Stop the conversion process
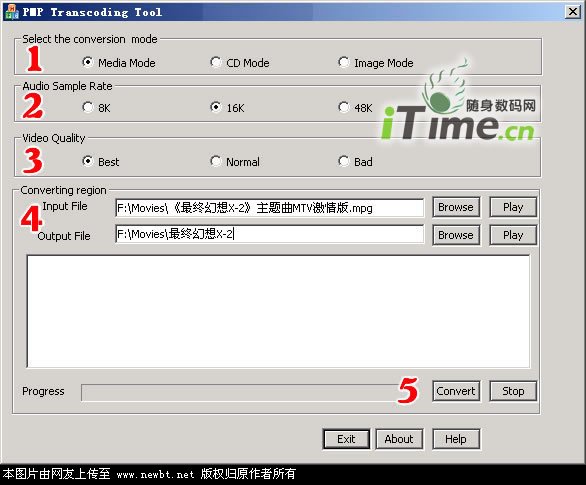 pos(513,391)
